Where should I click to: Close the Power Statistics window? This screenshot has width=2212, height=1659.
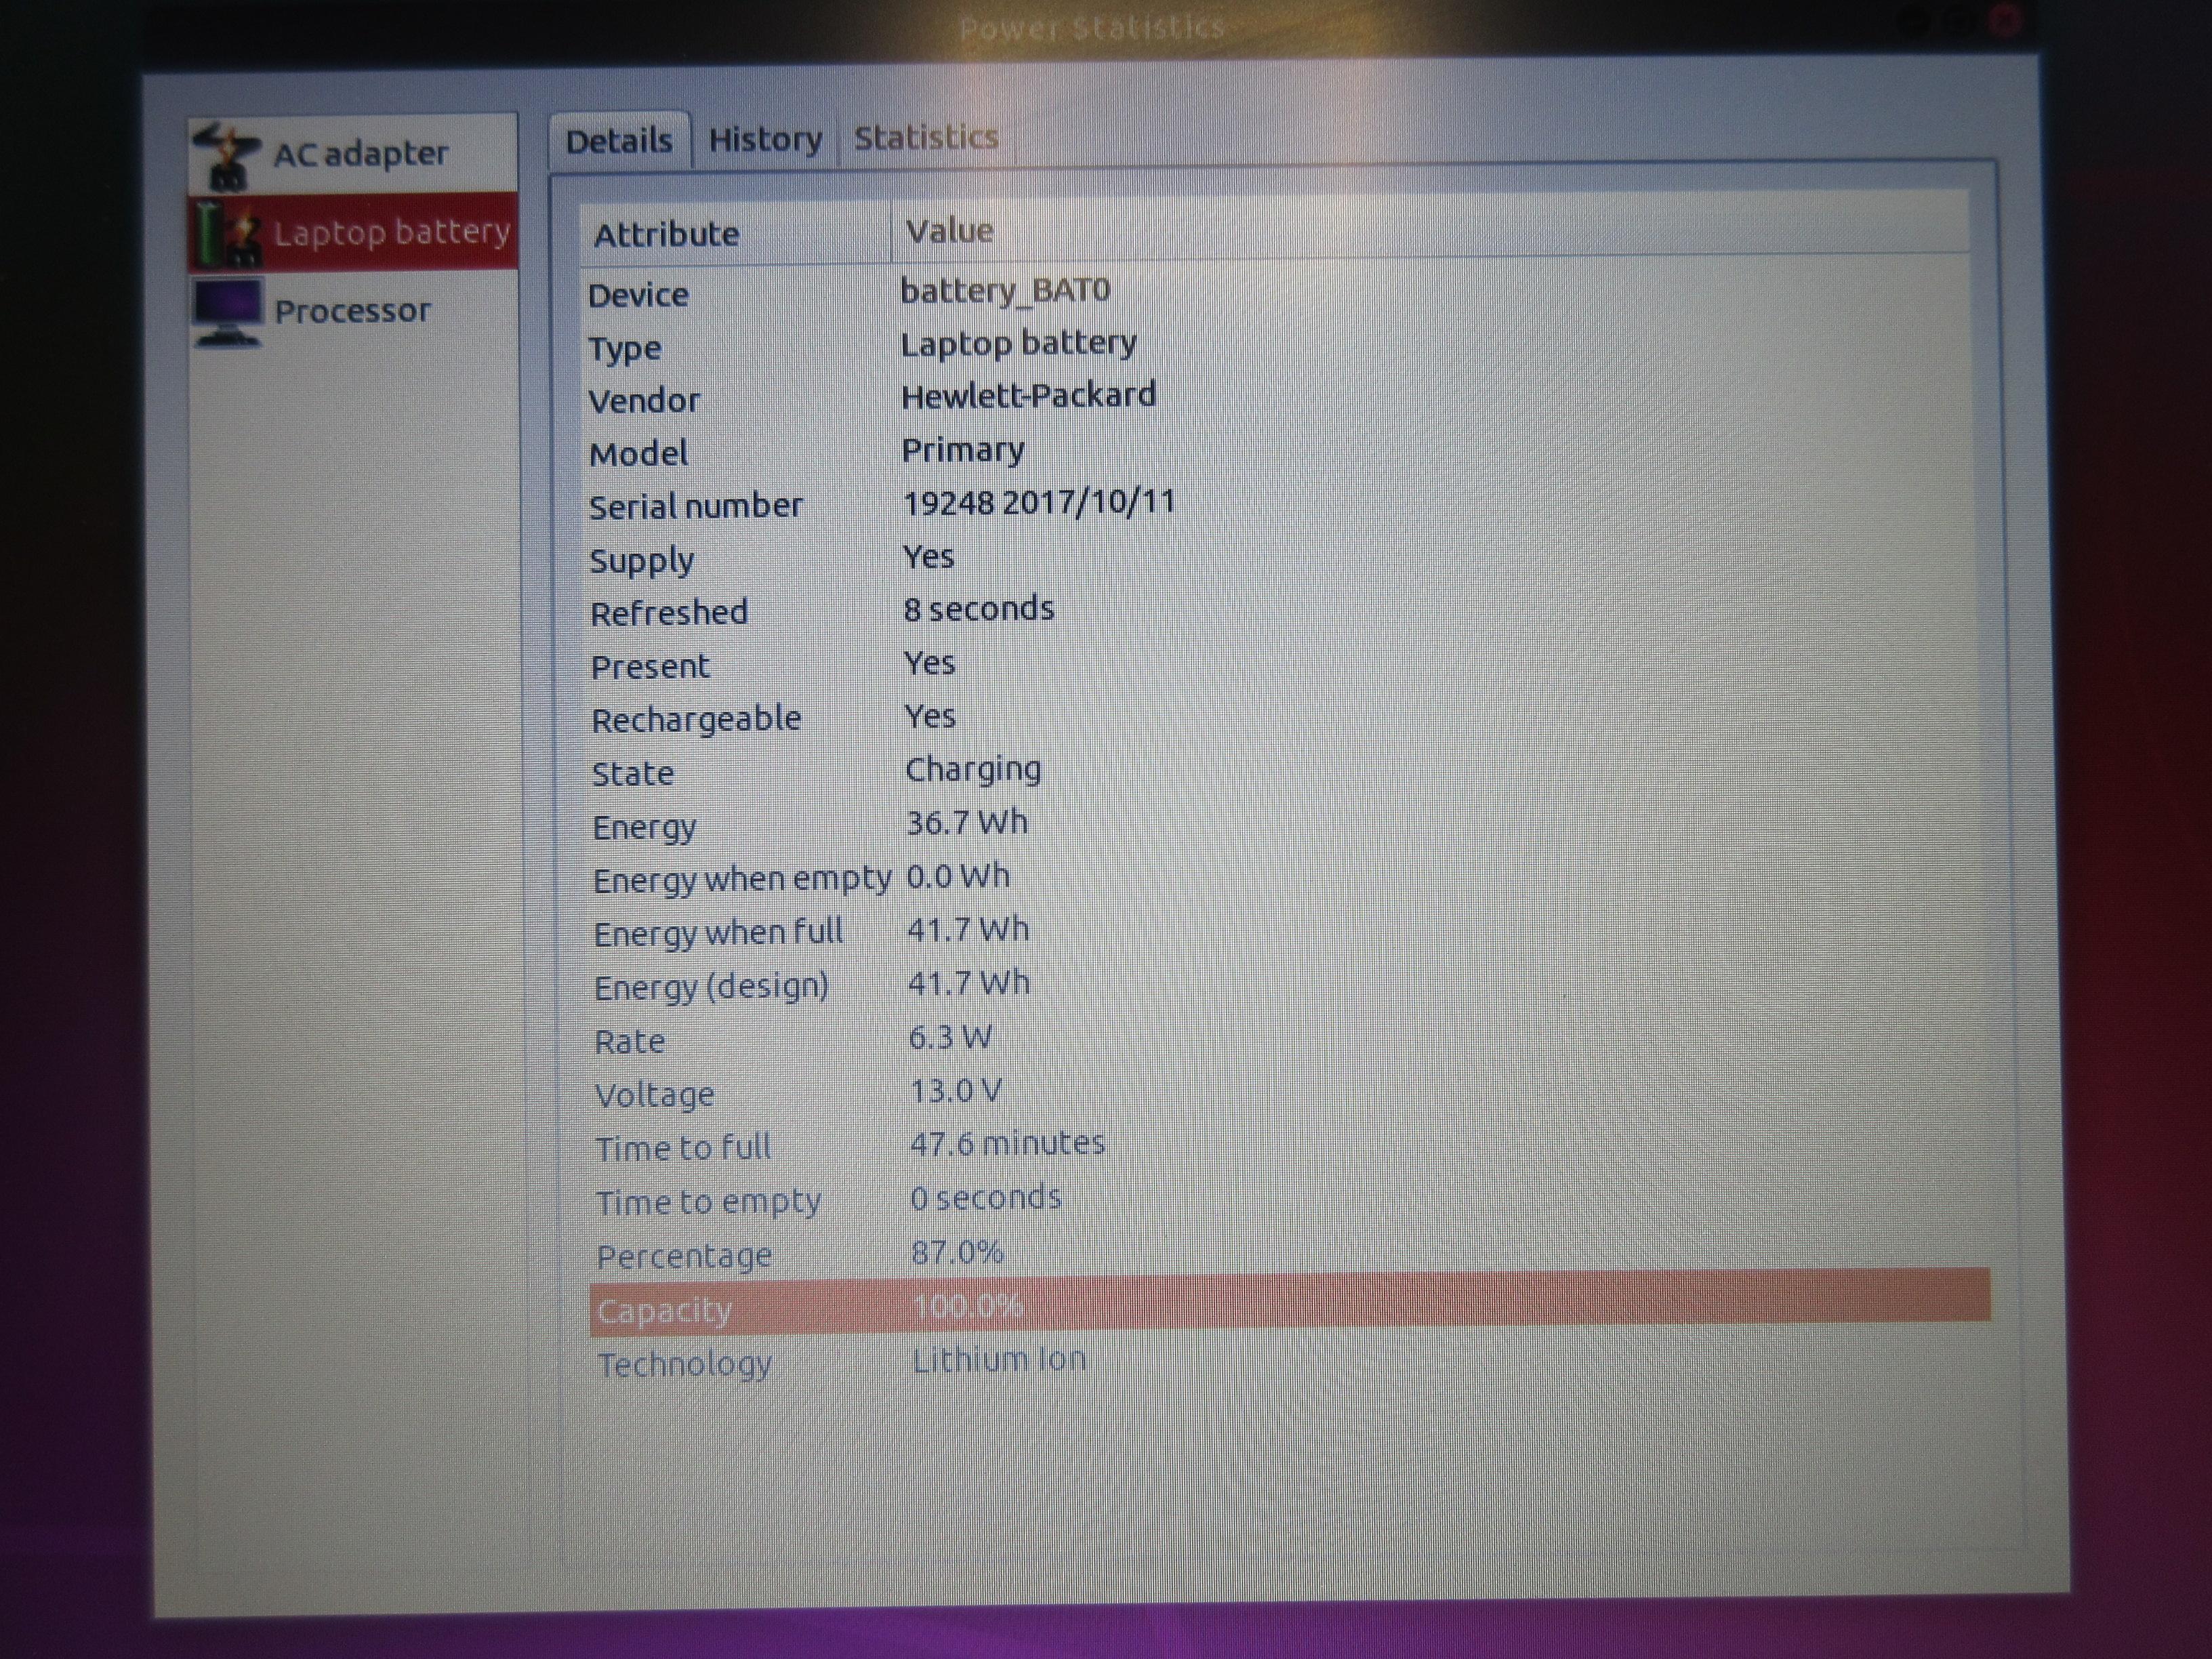click(2005, 20)
